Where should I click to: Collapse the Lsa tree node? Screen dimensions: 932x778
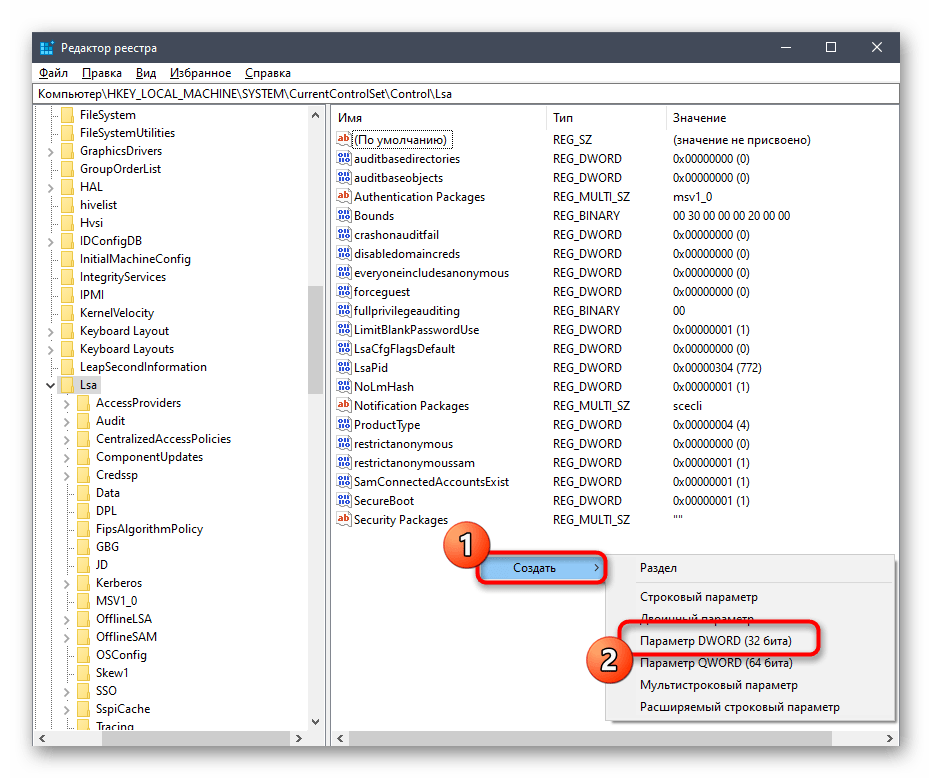[50, 385]
